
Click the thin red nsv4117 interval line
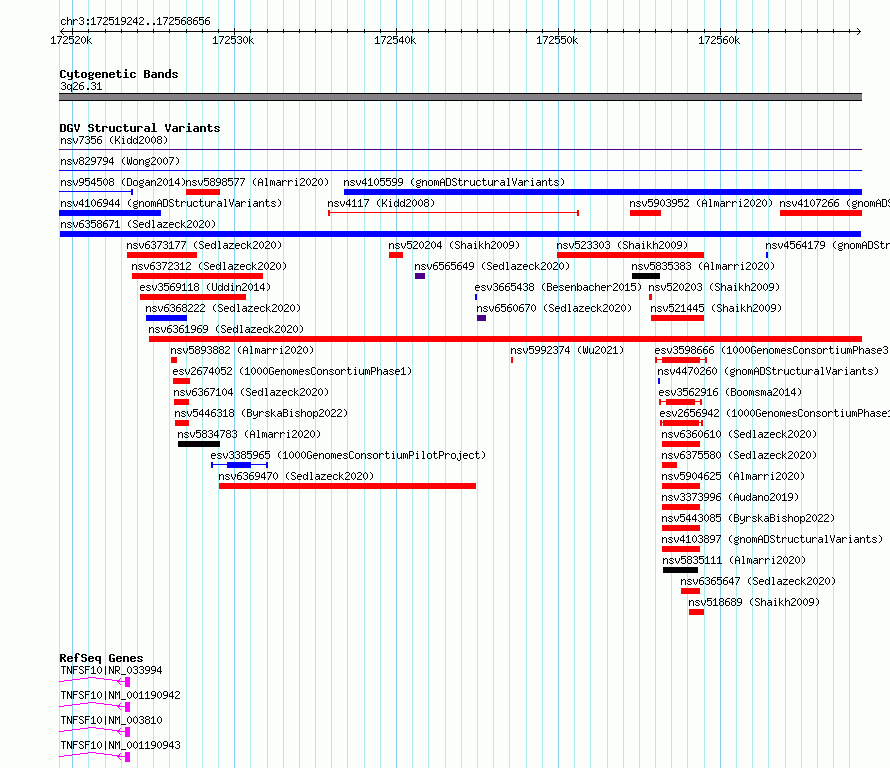(x=454, y=213)
